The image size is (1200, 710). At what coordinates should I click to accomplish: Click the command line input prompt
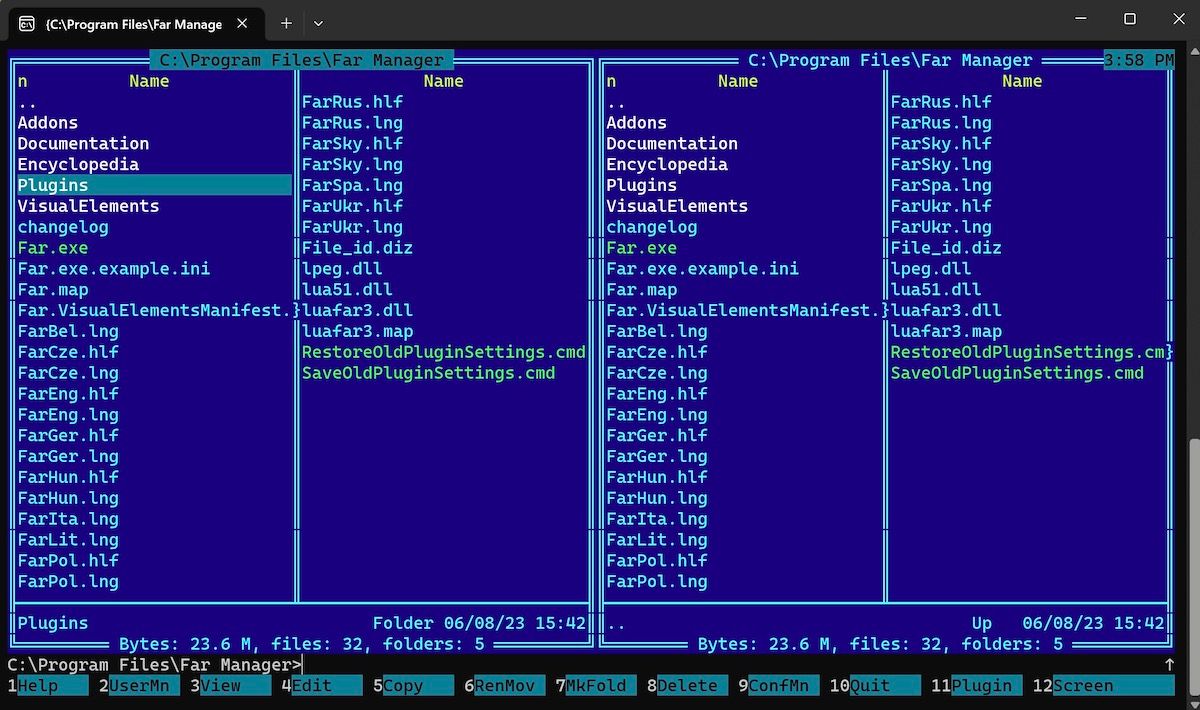(x=155, y=665)
